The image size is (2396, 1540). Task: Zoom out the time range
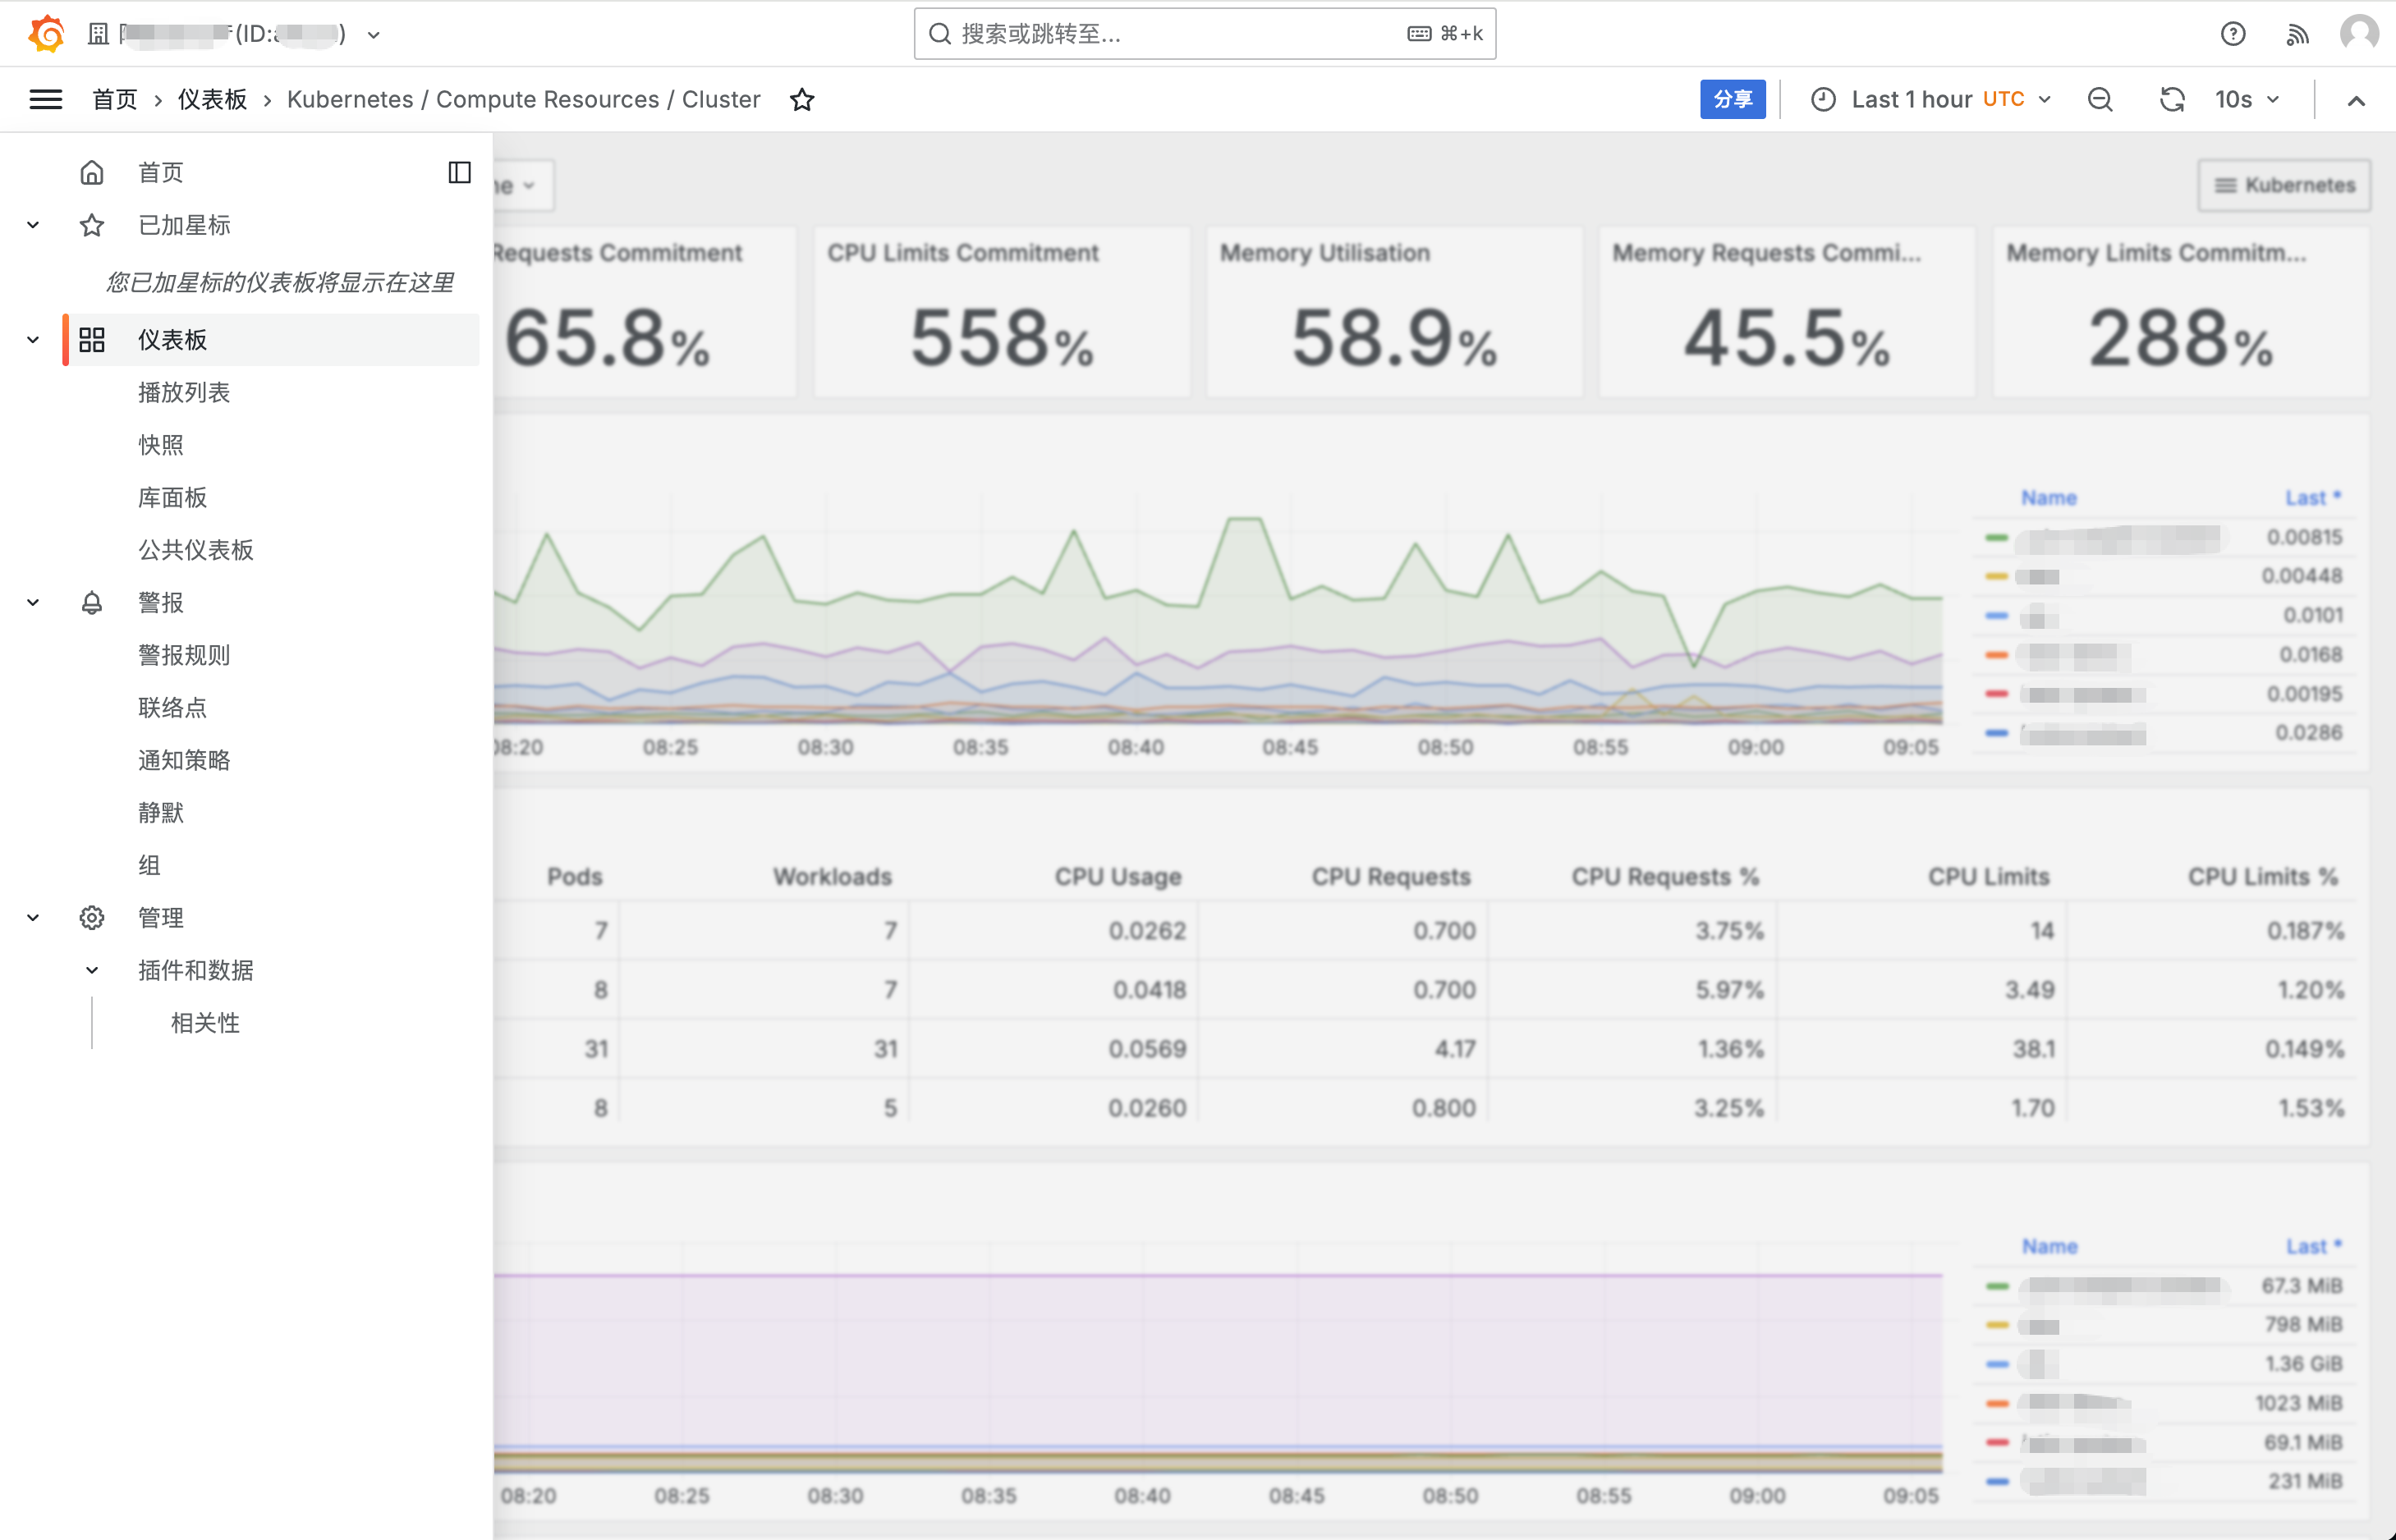click(x=2100, y=99)
